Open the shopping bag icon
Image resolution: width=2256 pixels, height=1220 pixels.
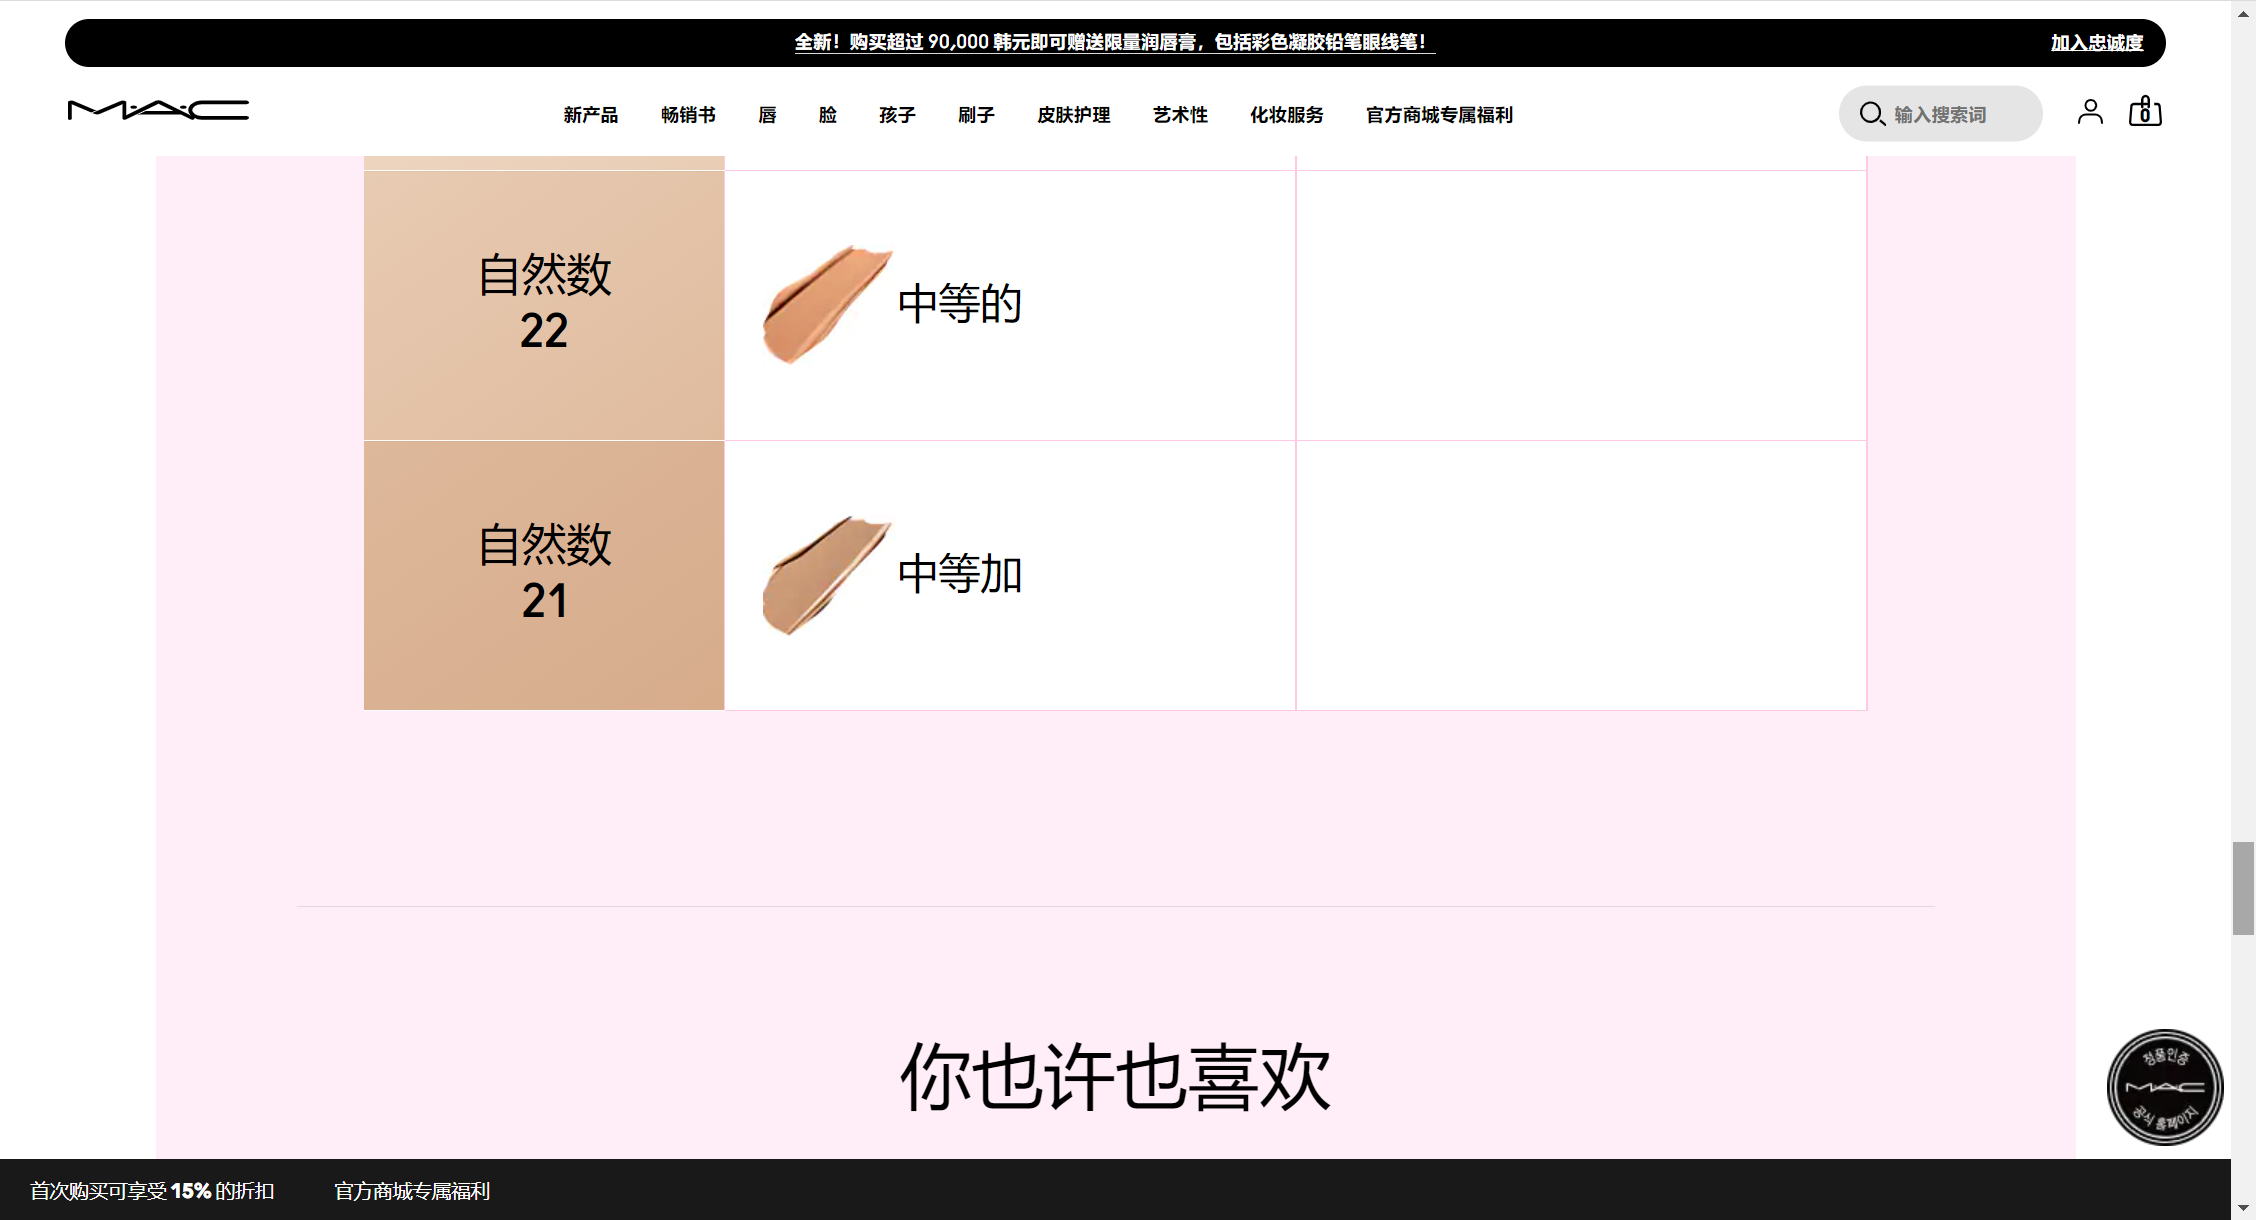click(x=2145, y=112)
